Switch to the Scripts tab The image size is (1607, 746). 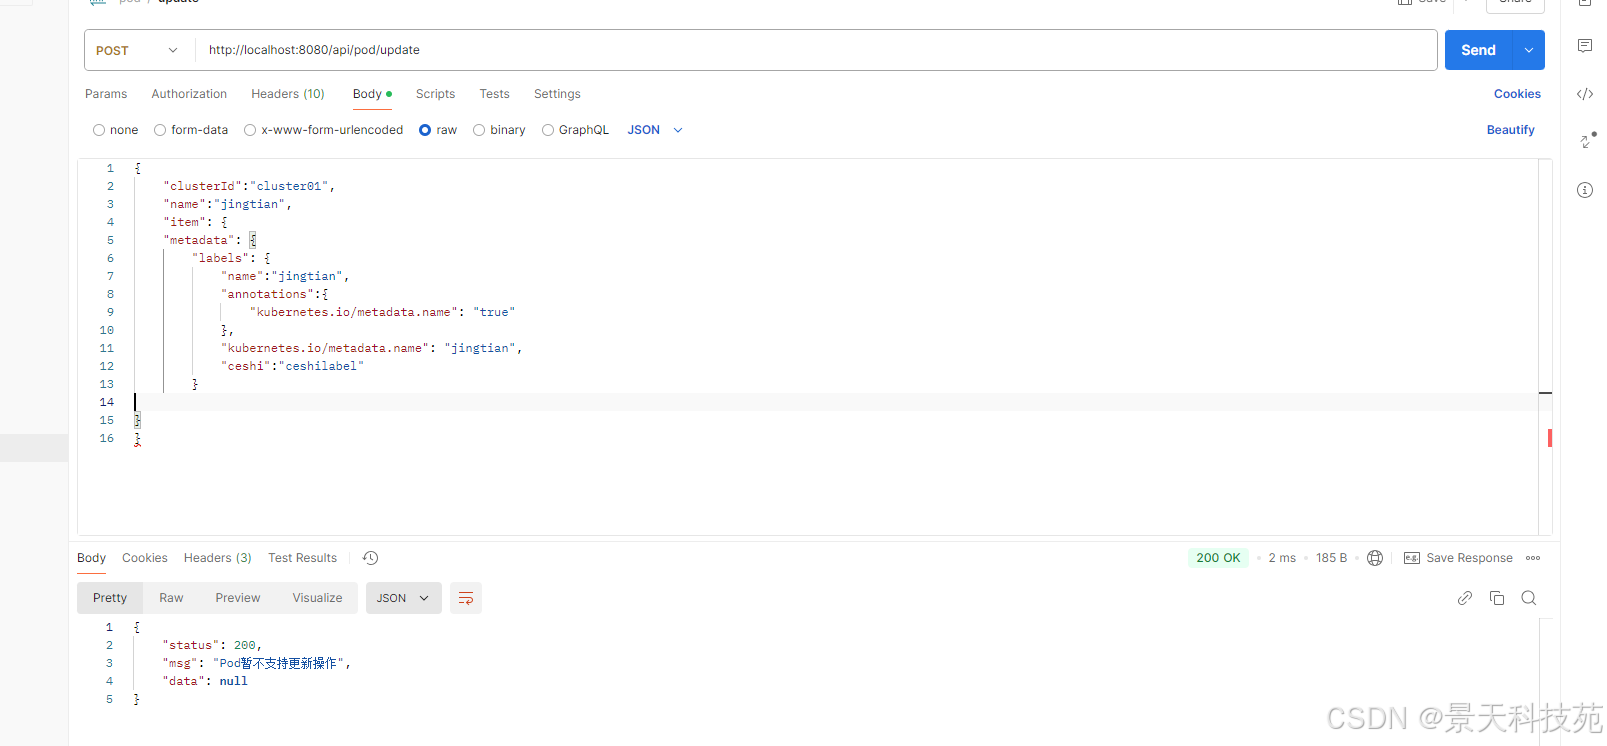coord(435,94)
